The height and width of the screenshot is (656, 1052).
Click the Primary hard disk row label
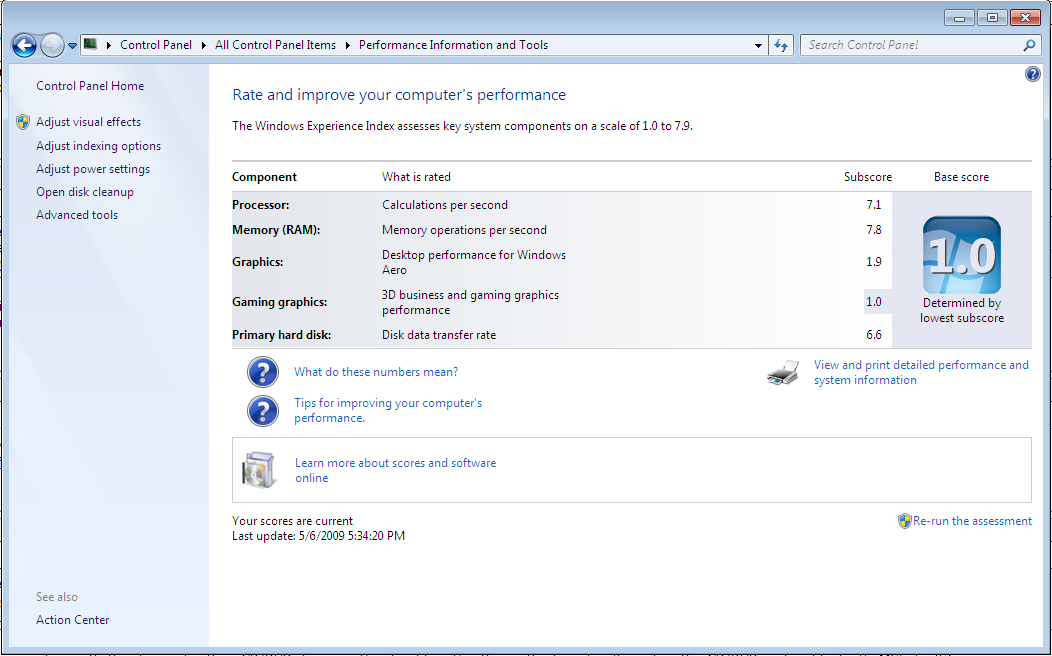click(x=282, y=335)
